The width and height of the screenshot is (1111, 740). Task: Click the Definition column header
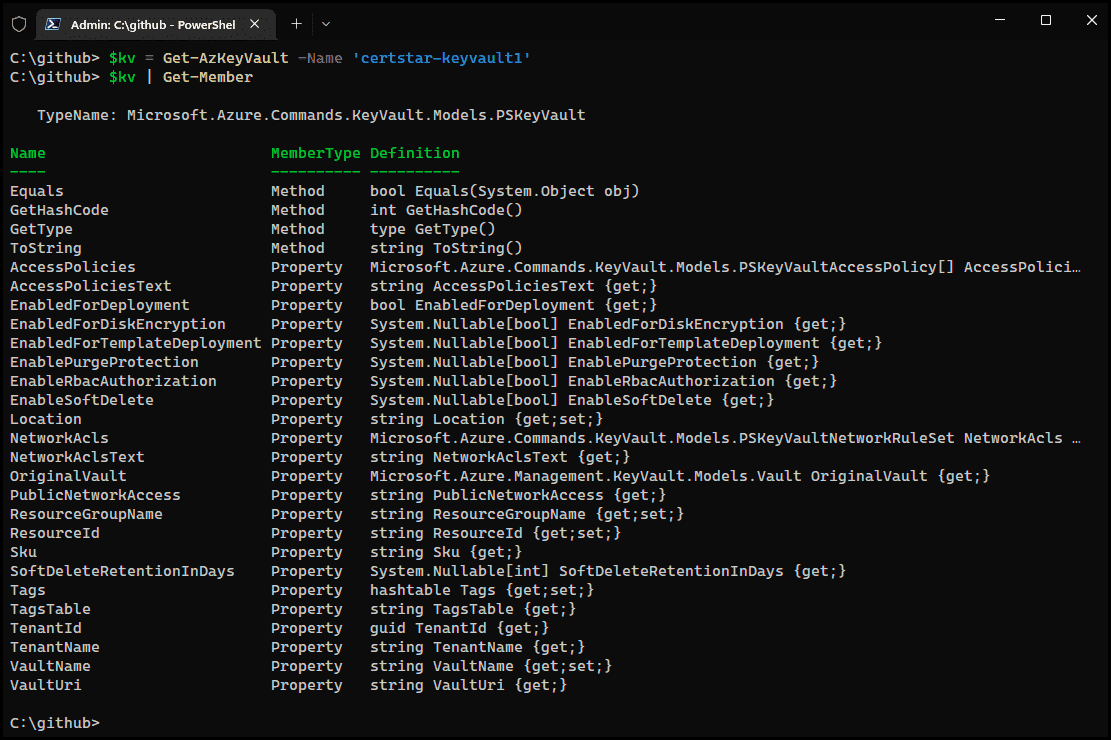(x=414, y=153)
